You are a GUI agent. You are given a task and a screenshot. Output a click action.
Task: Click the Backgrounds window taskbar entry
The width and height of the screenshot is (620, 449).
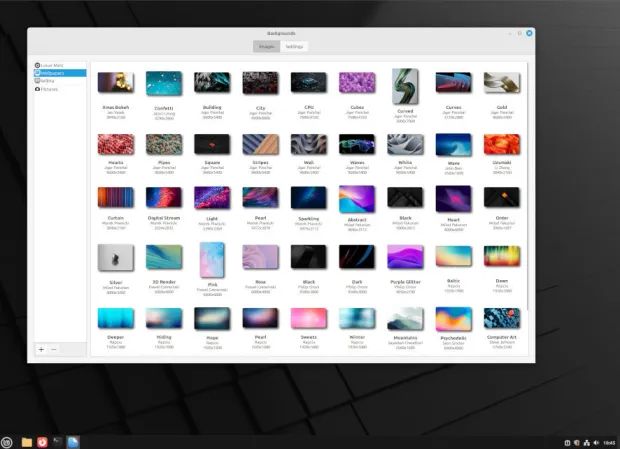point(73,442)
